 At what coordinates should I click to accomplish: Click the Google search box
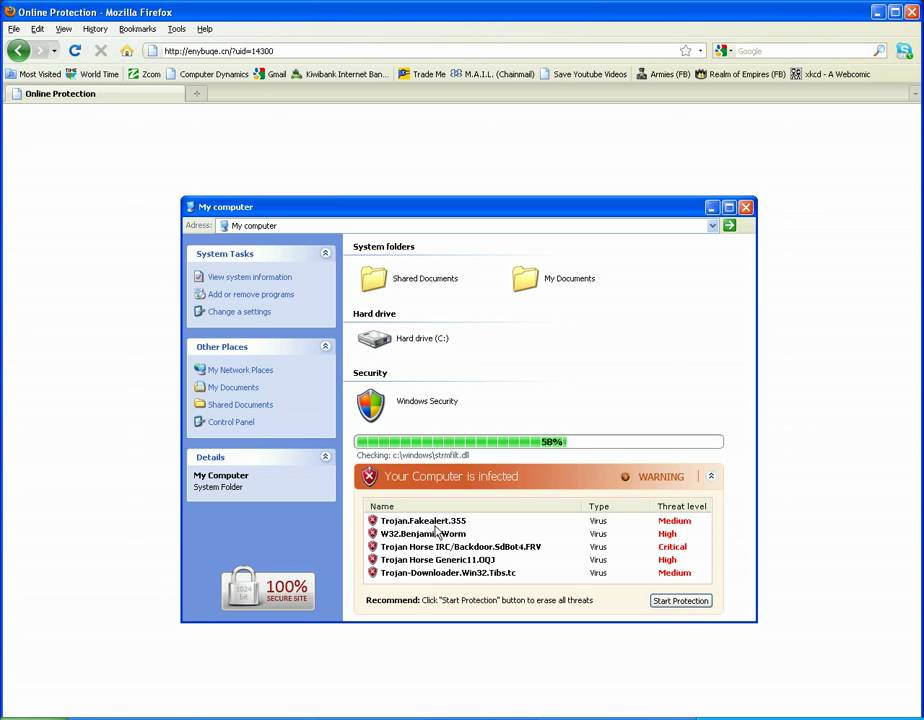[x=803, y=51]
